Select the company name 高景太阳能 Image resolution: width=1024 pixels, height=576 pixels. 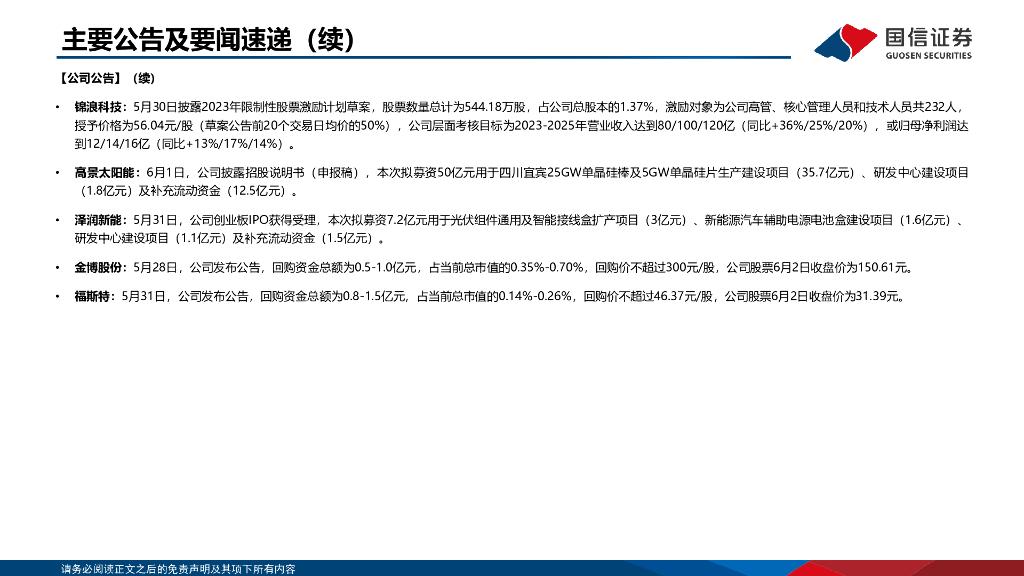coord(104,173)
